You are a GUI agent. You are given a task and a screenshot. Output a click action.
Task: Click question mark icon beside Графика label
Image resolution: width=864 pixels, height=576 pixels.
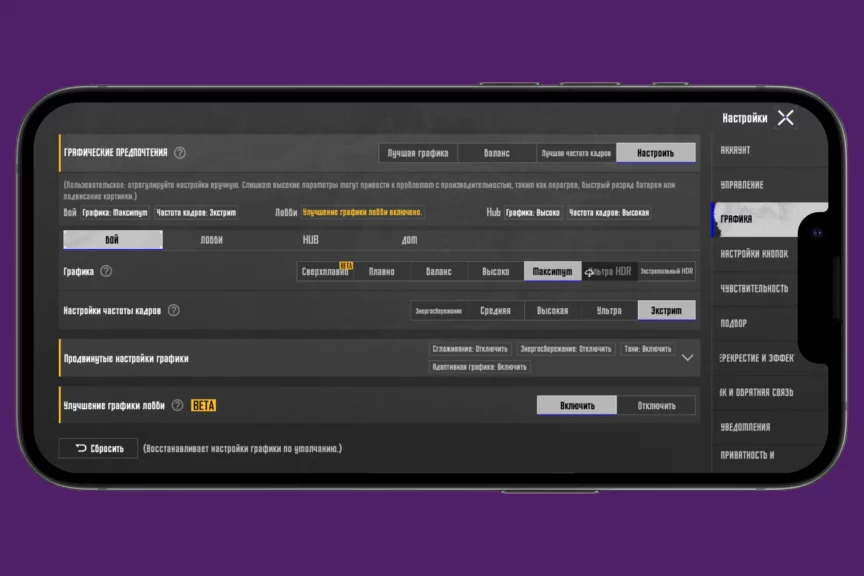(106, 271)
